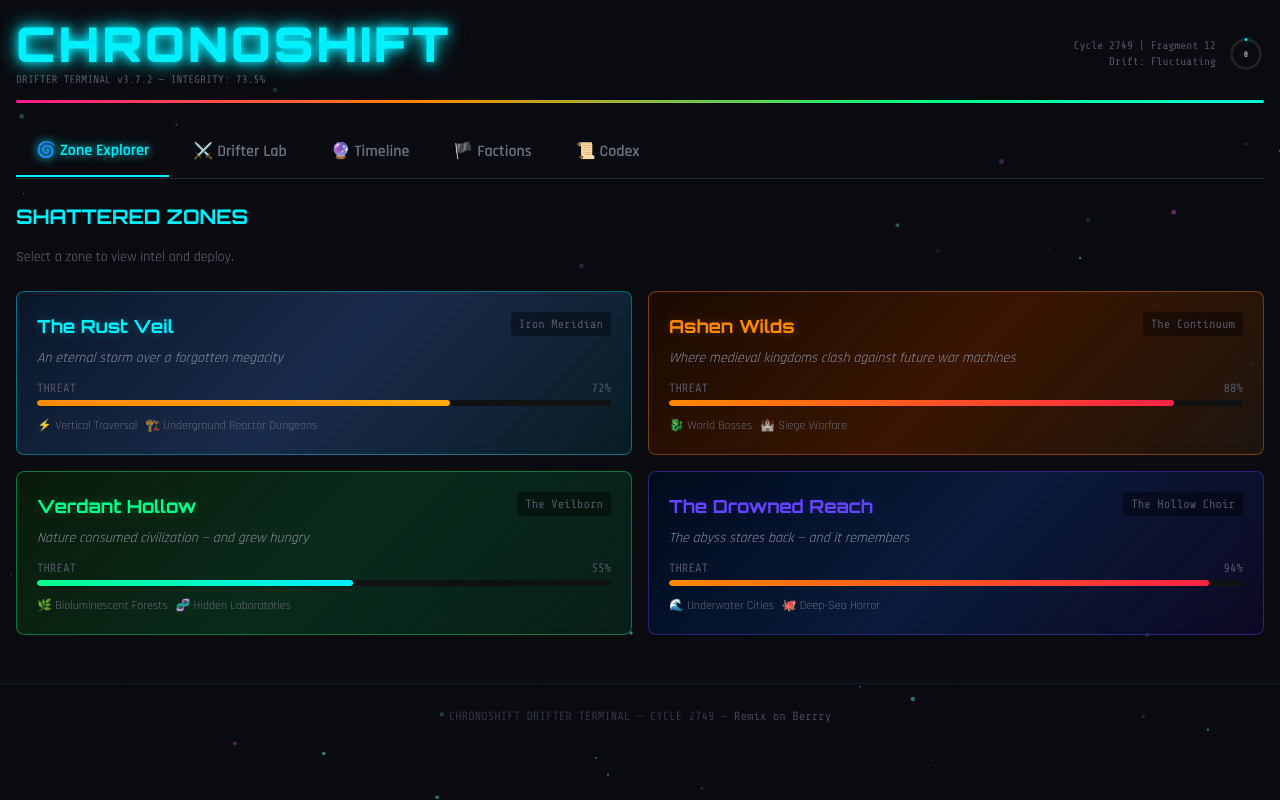Select the Verdant Hollow zone title
1280x800 pixels.
point(116,506)
